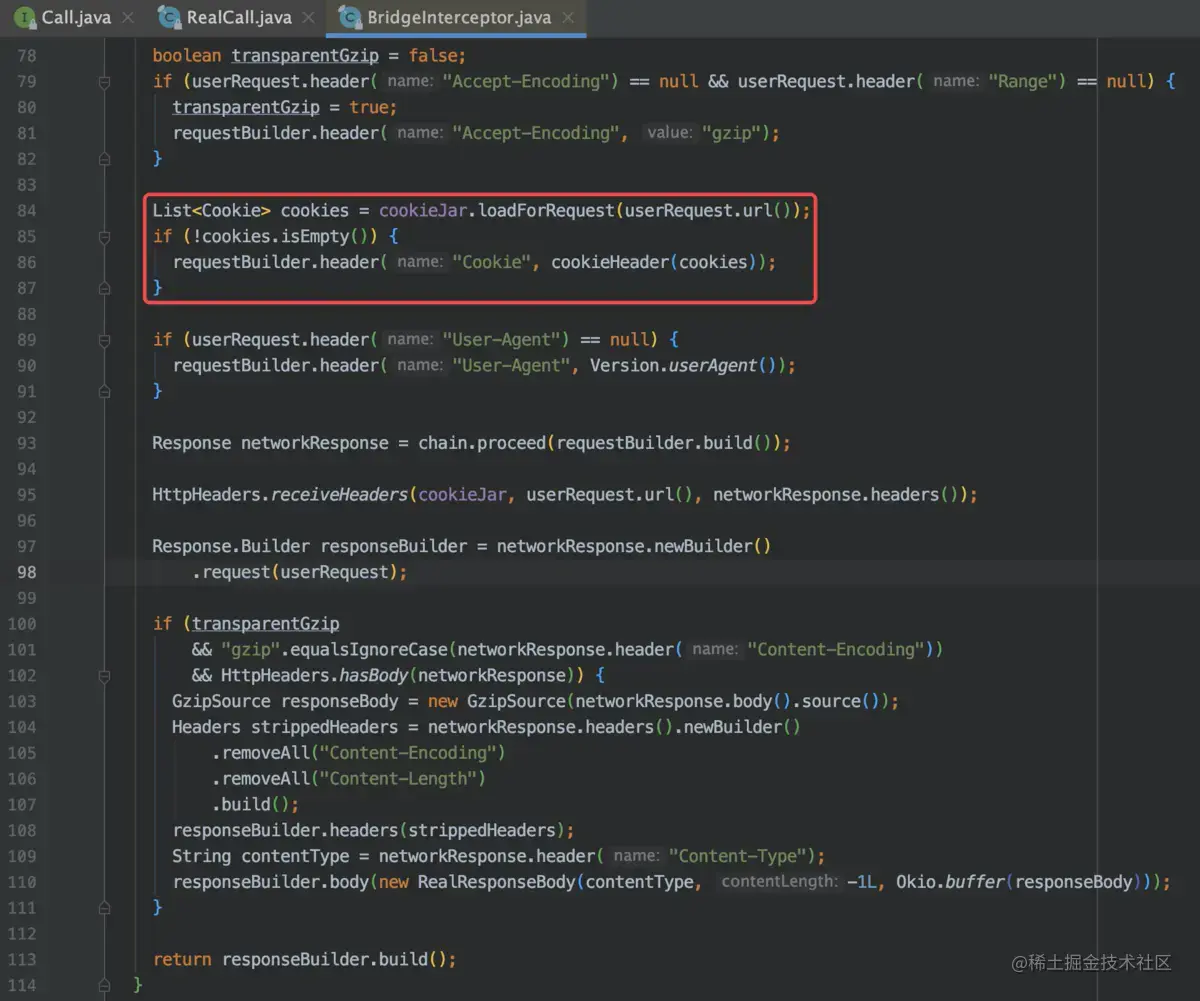Click 'new GzipSource' on line 103
The height and width of the screenshot is (1001, 1200).
point(497,701)
